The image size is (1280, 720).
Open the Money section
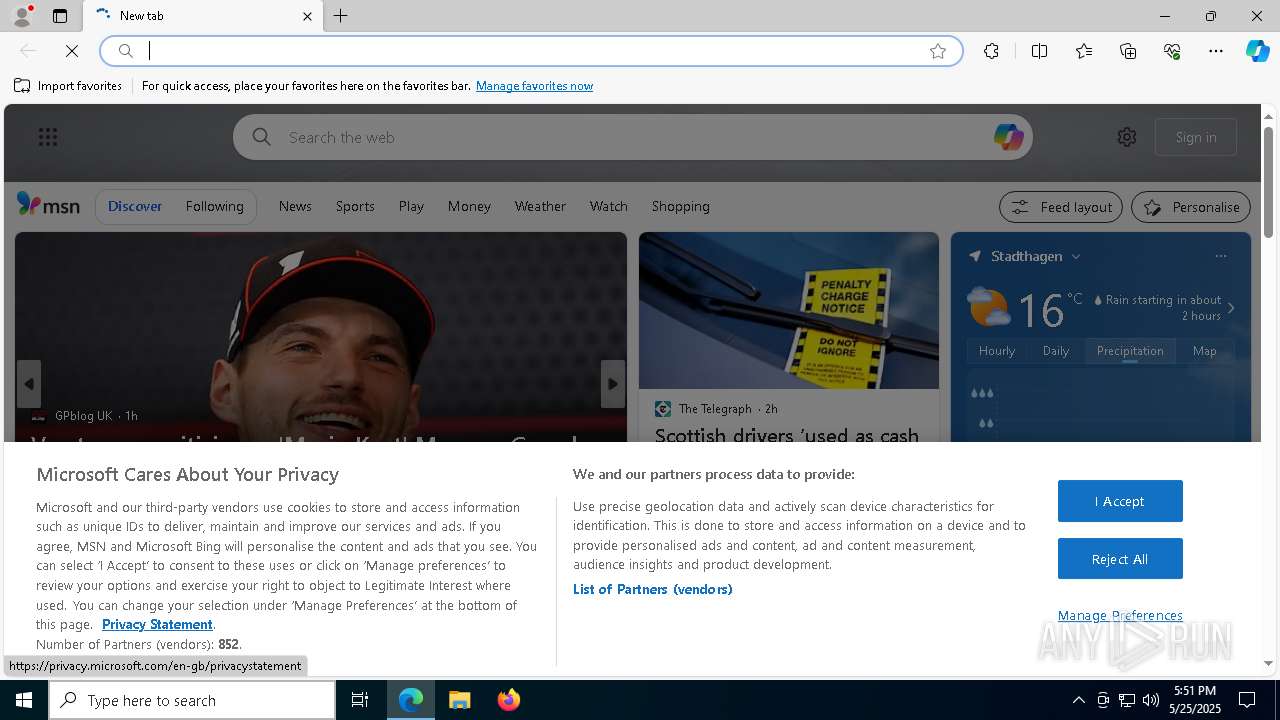pyautogui.click(x=469, y=206)
